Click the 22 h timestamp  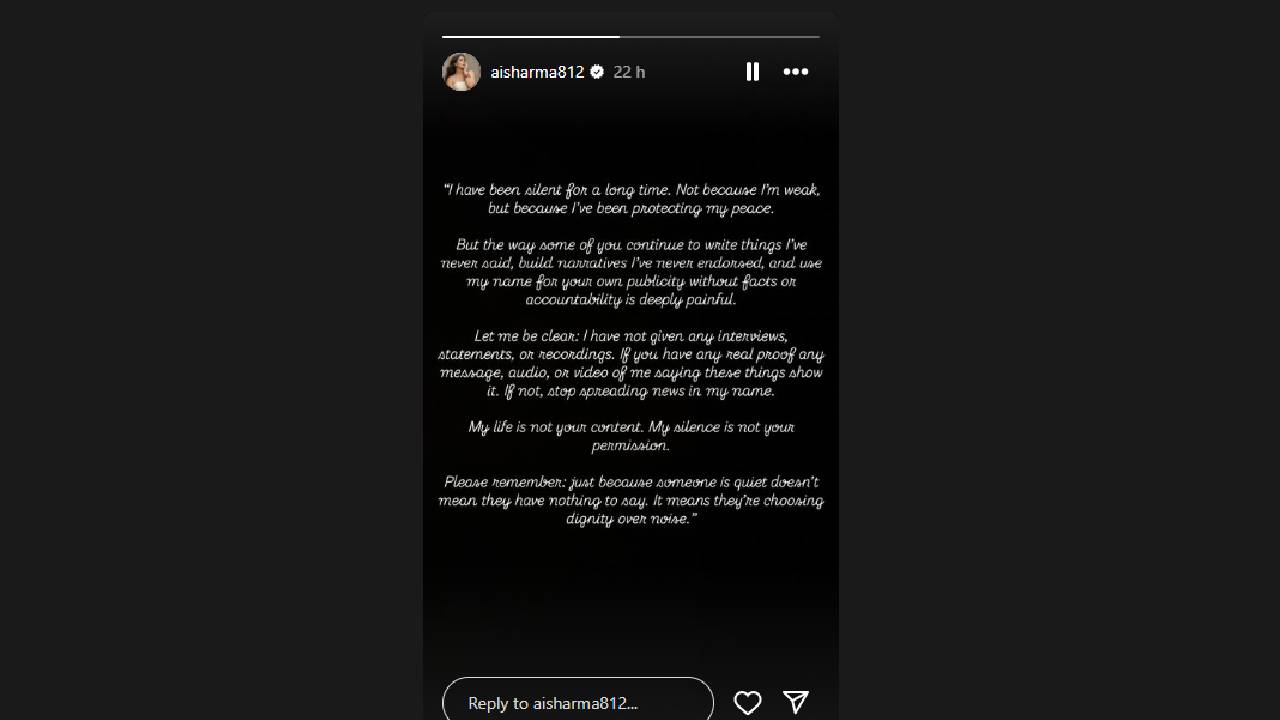point(629,72)
